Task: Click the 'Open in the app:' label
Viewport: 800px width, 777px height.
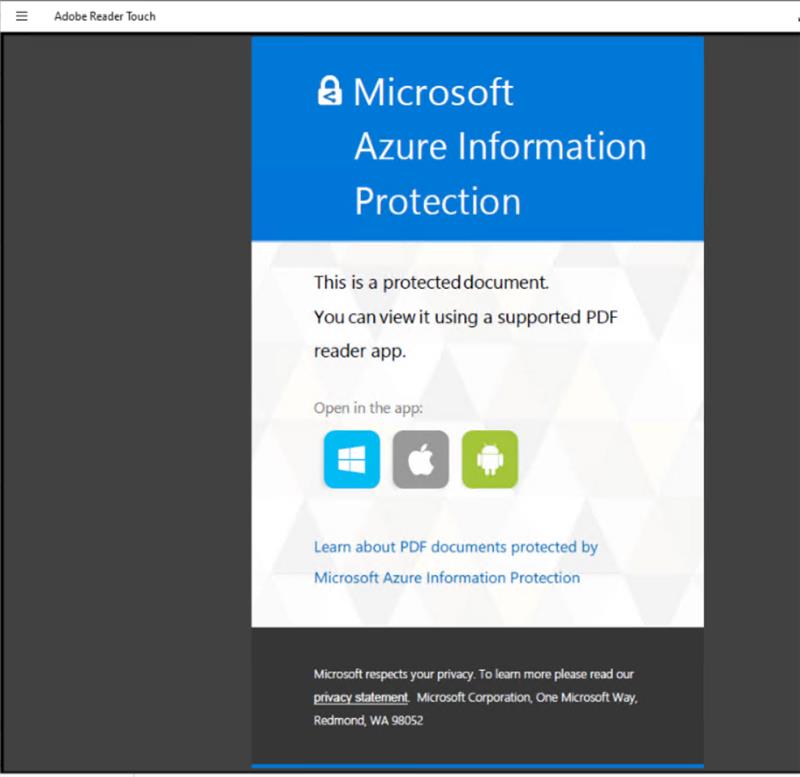Action: pos(368,408)
